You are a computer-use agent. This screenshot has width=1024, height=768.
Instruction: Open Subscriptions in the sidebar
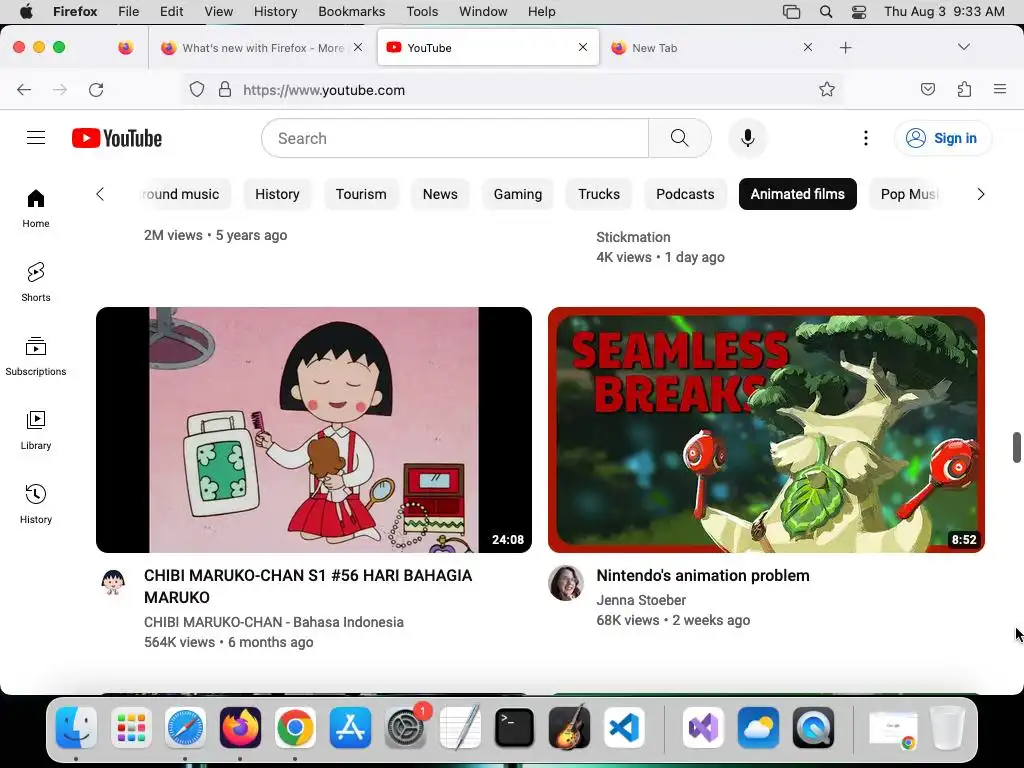[36, 356]
